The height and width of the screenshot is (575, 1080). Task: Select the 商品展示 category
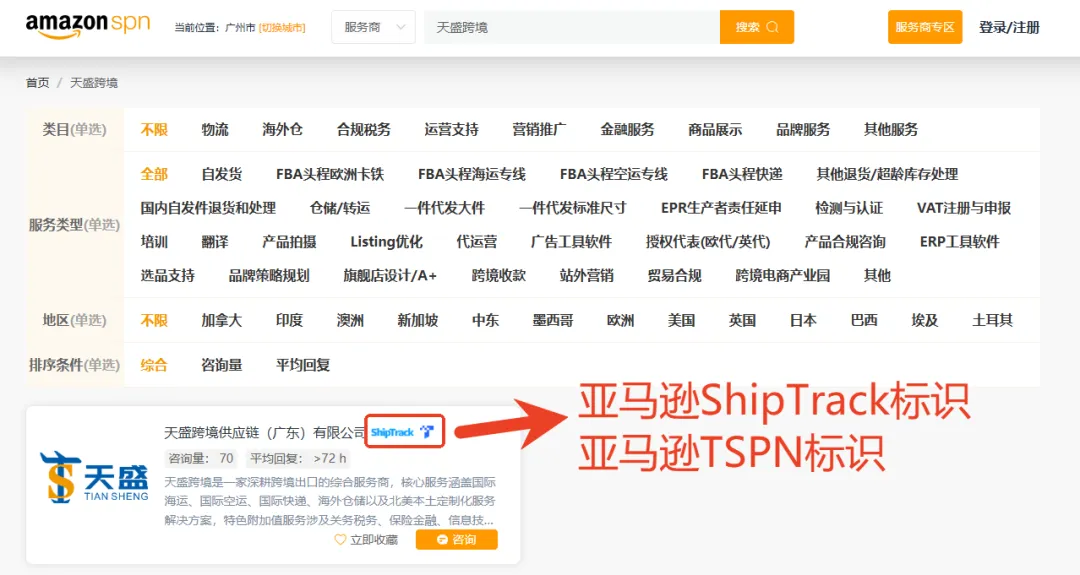715,129
